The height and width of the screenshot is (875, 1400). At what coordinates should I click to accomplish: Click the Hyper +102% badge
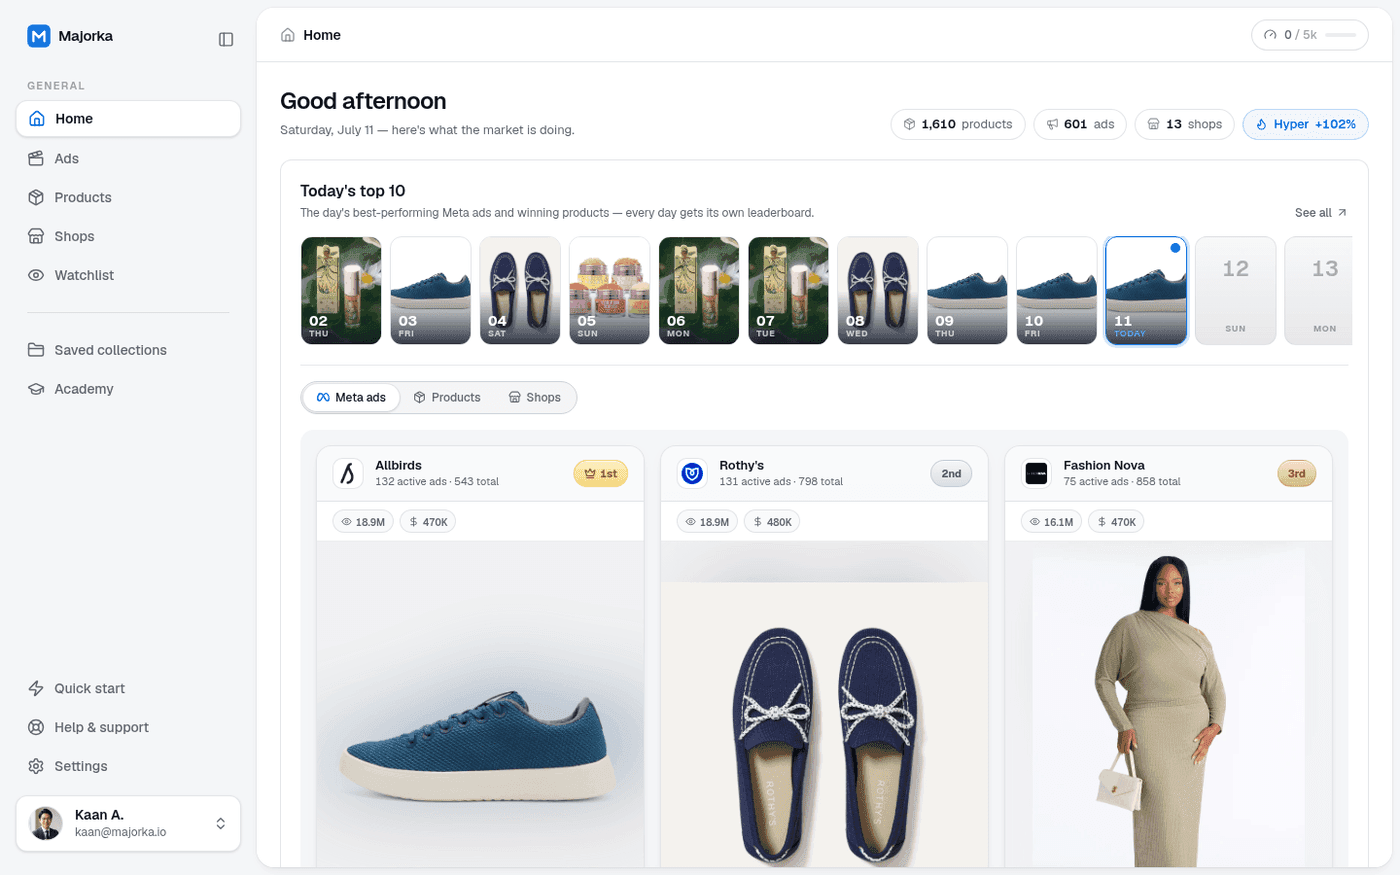(1305, 124)
